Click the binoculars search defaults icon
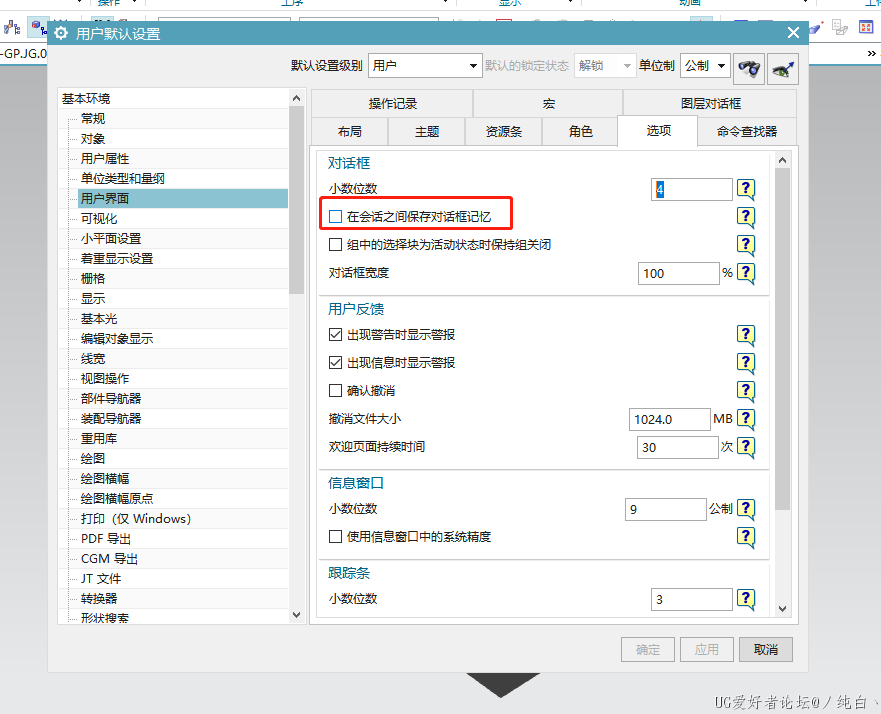 tap(749, 69)
